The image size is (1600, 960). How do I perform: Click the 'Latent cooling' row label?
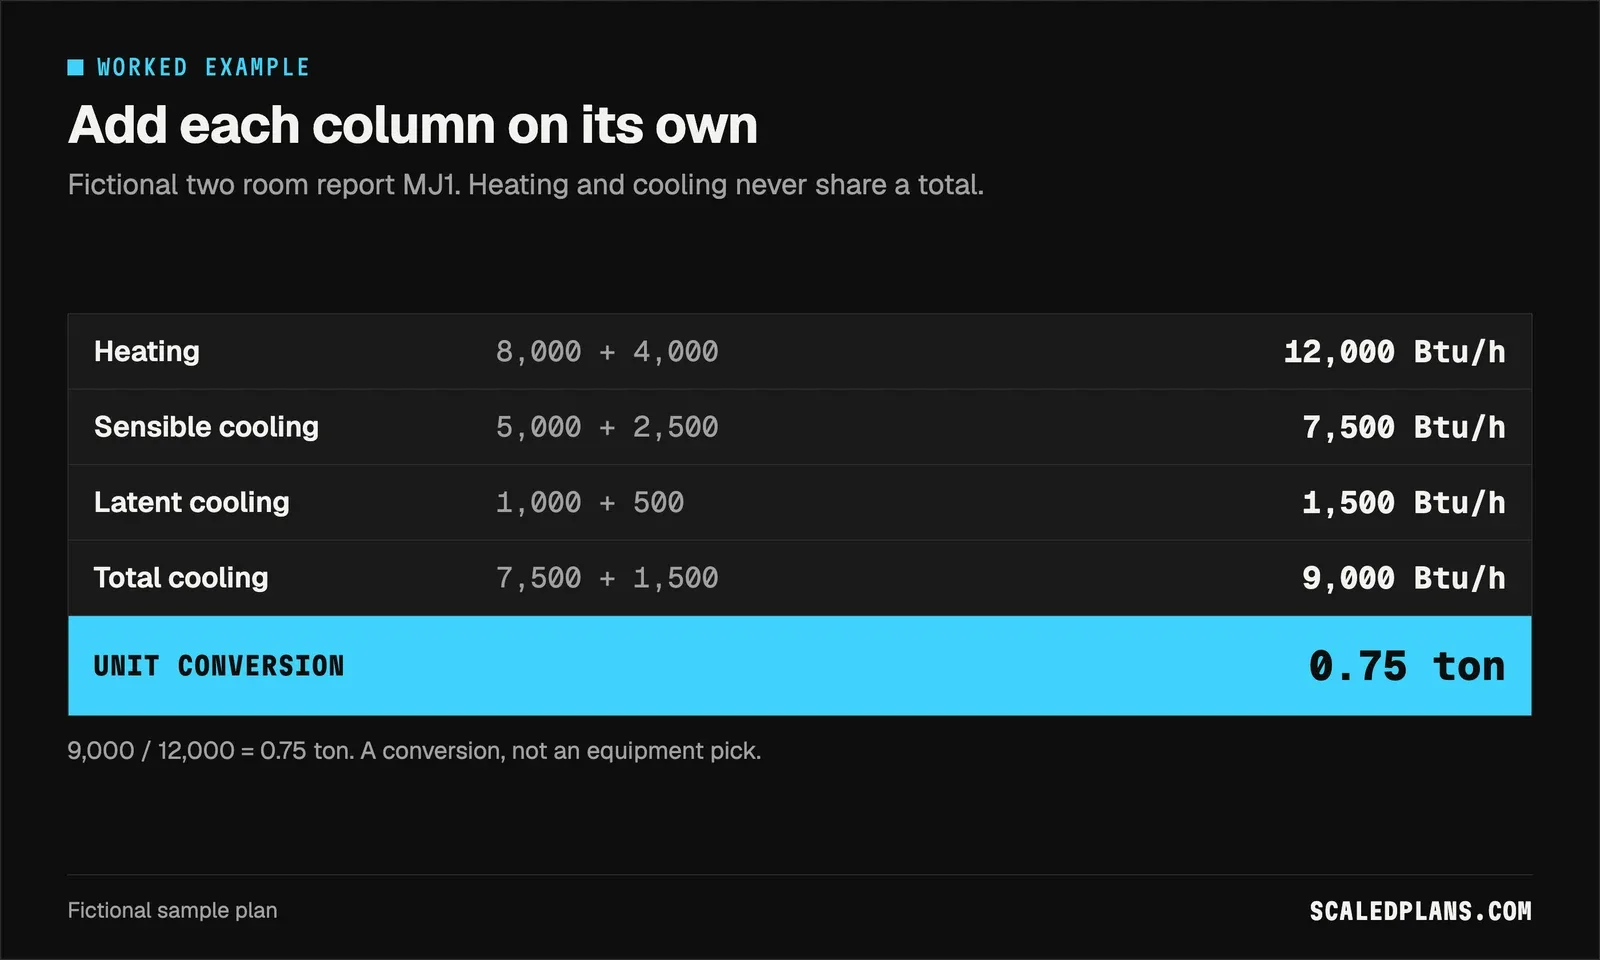192,502
